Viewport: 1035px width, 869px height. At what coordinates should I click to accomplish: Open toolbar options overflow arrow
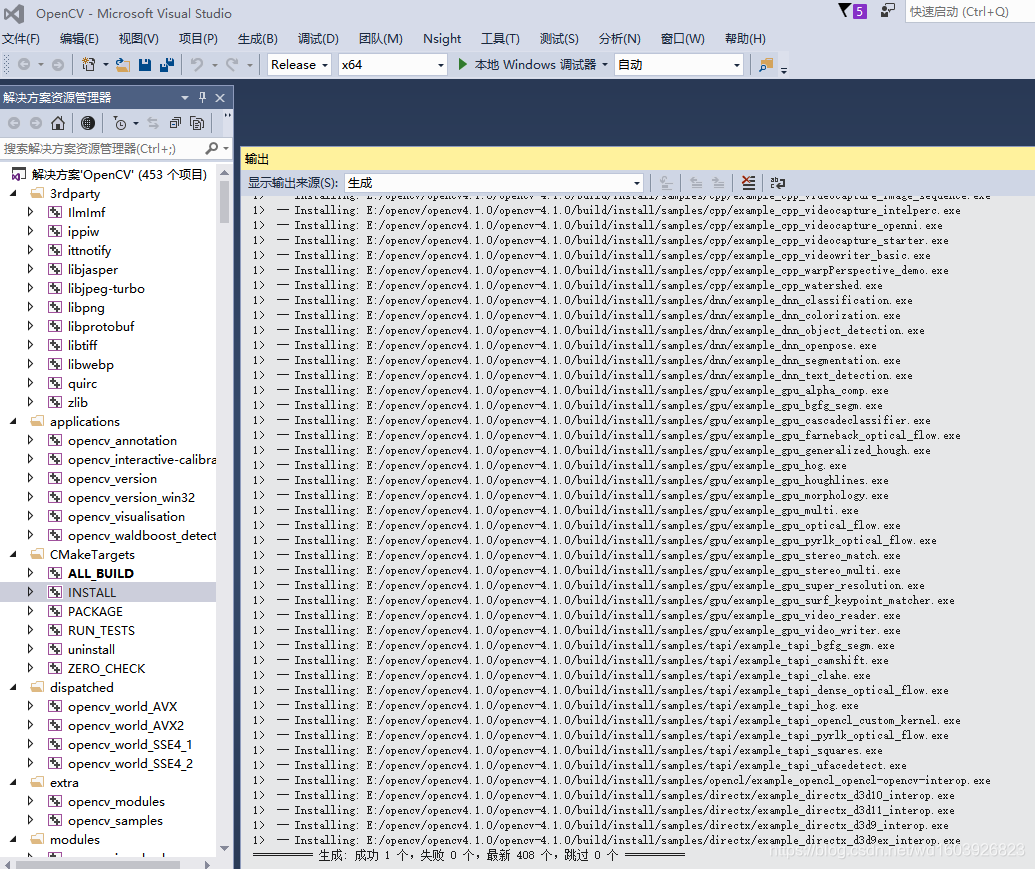[x=784, y=69]
